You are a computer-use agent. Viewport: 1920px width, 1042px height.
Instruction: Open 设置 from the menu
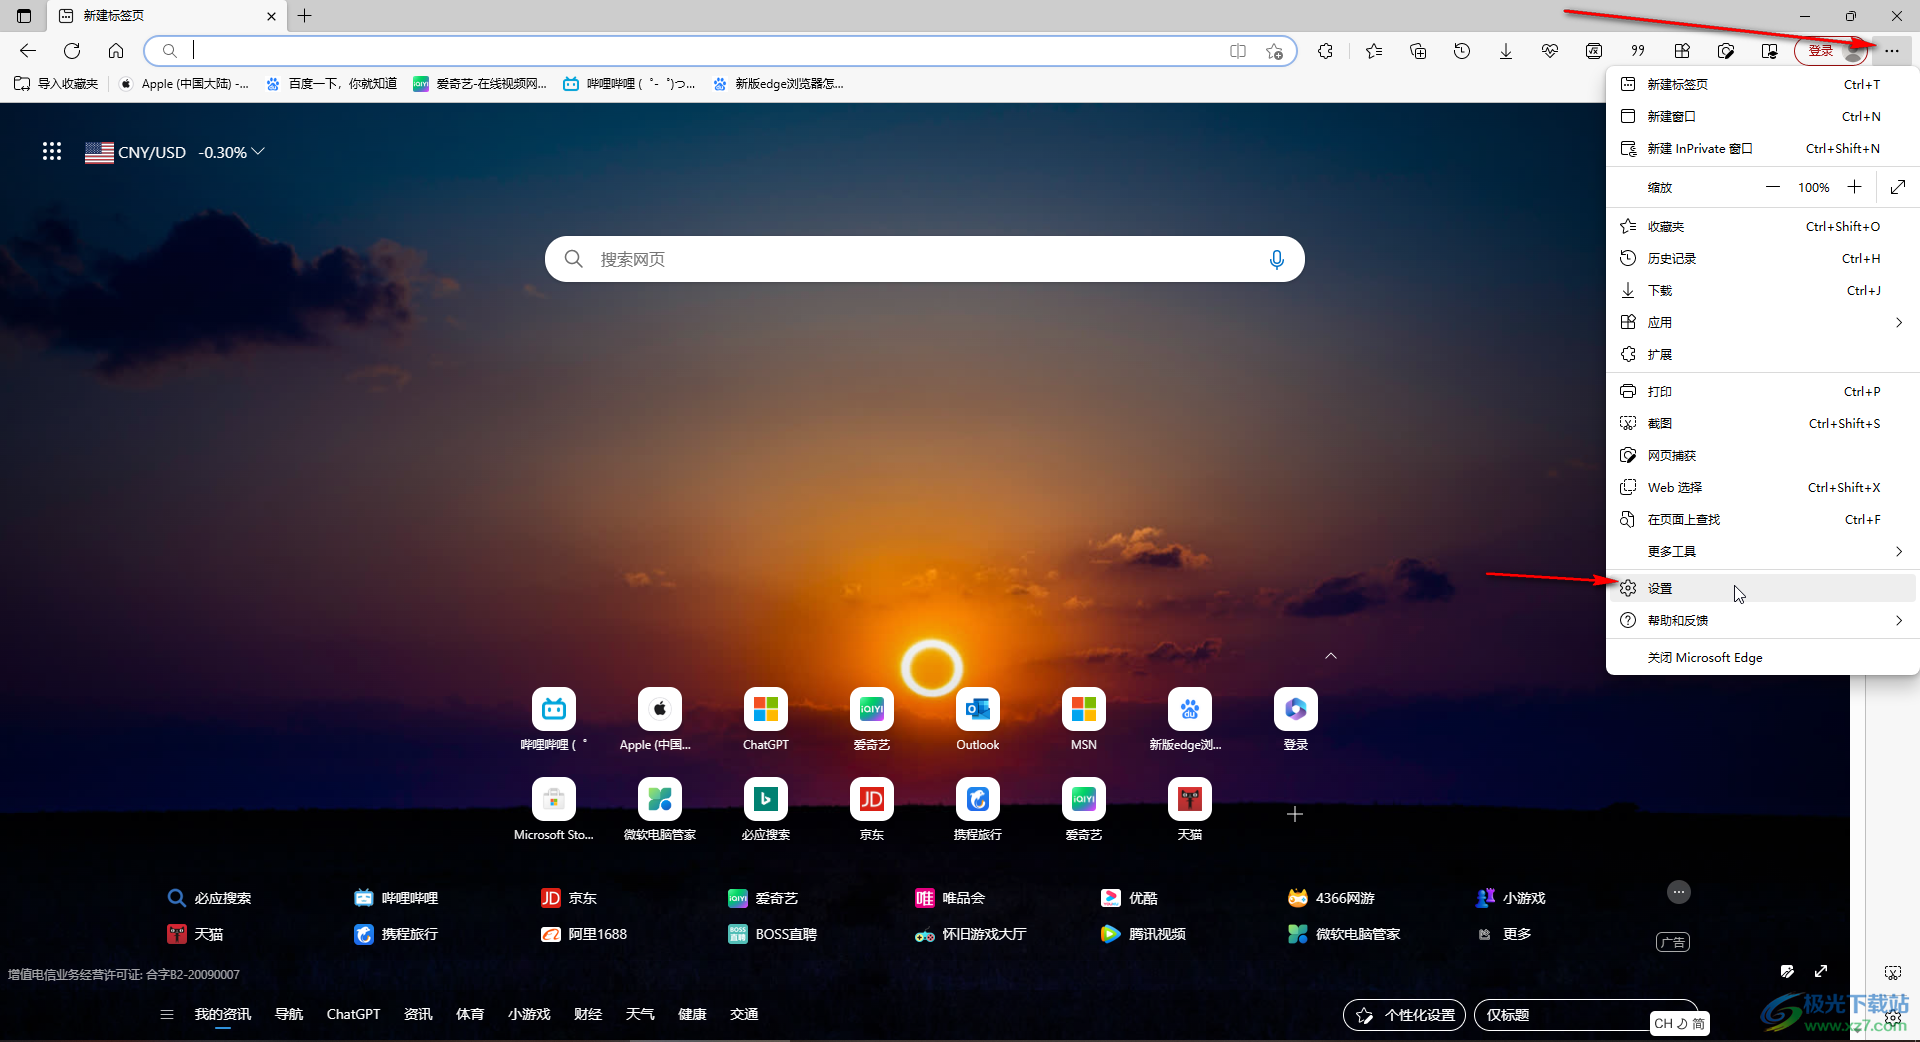pyautogui.click(x=1762, y=588)
